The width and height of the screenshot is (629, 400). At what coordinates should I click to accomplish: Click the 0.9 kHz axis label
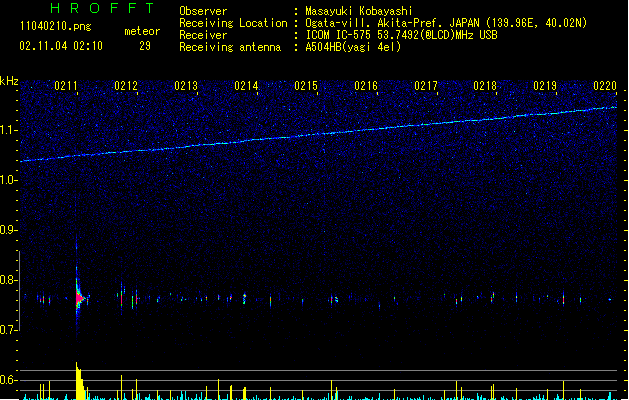(8, 230)
